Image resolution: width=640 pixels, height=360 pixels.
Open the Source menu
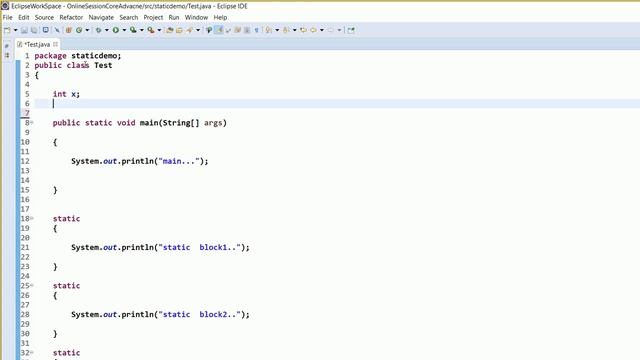44,18
